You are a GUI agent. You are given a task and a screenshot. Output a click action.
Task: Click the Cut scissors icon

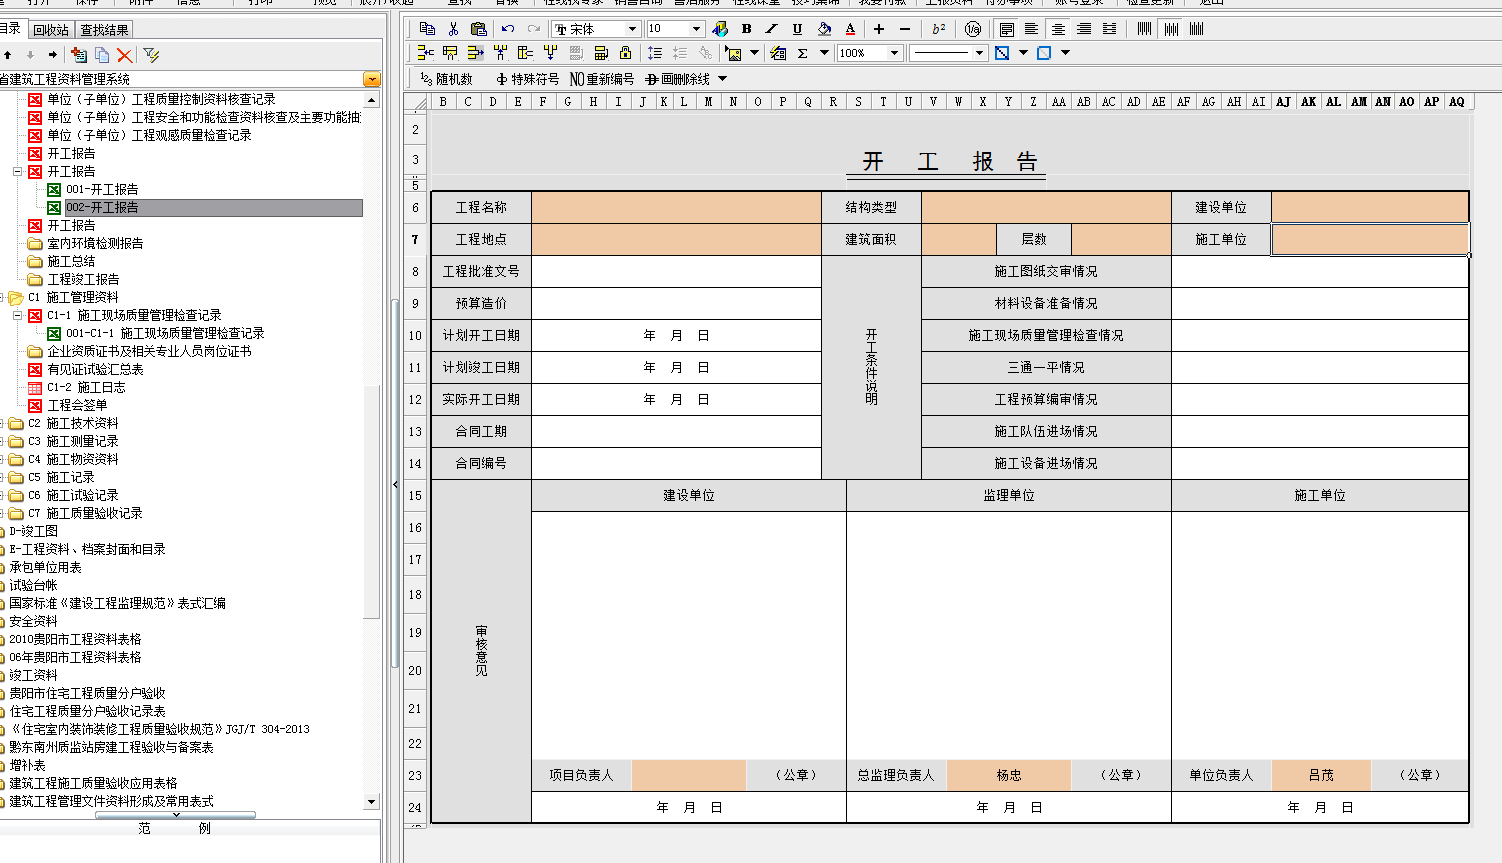click(453, 29)
